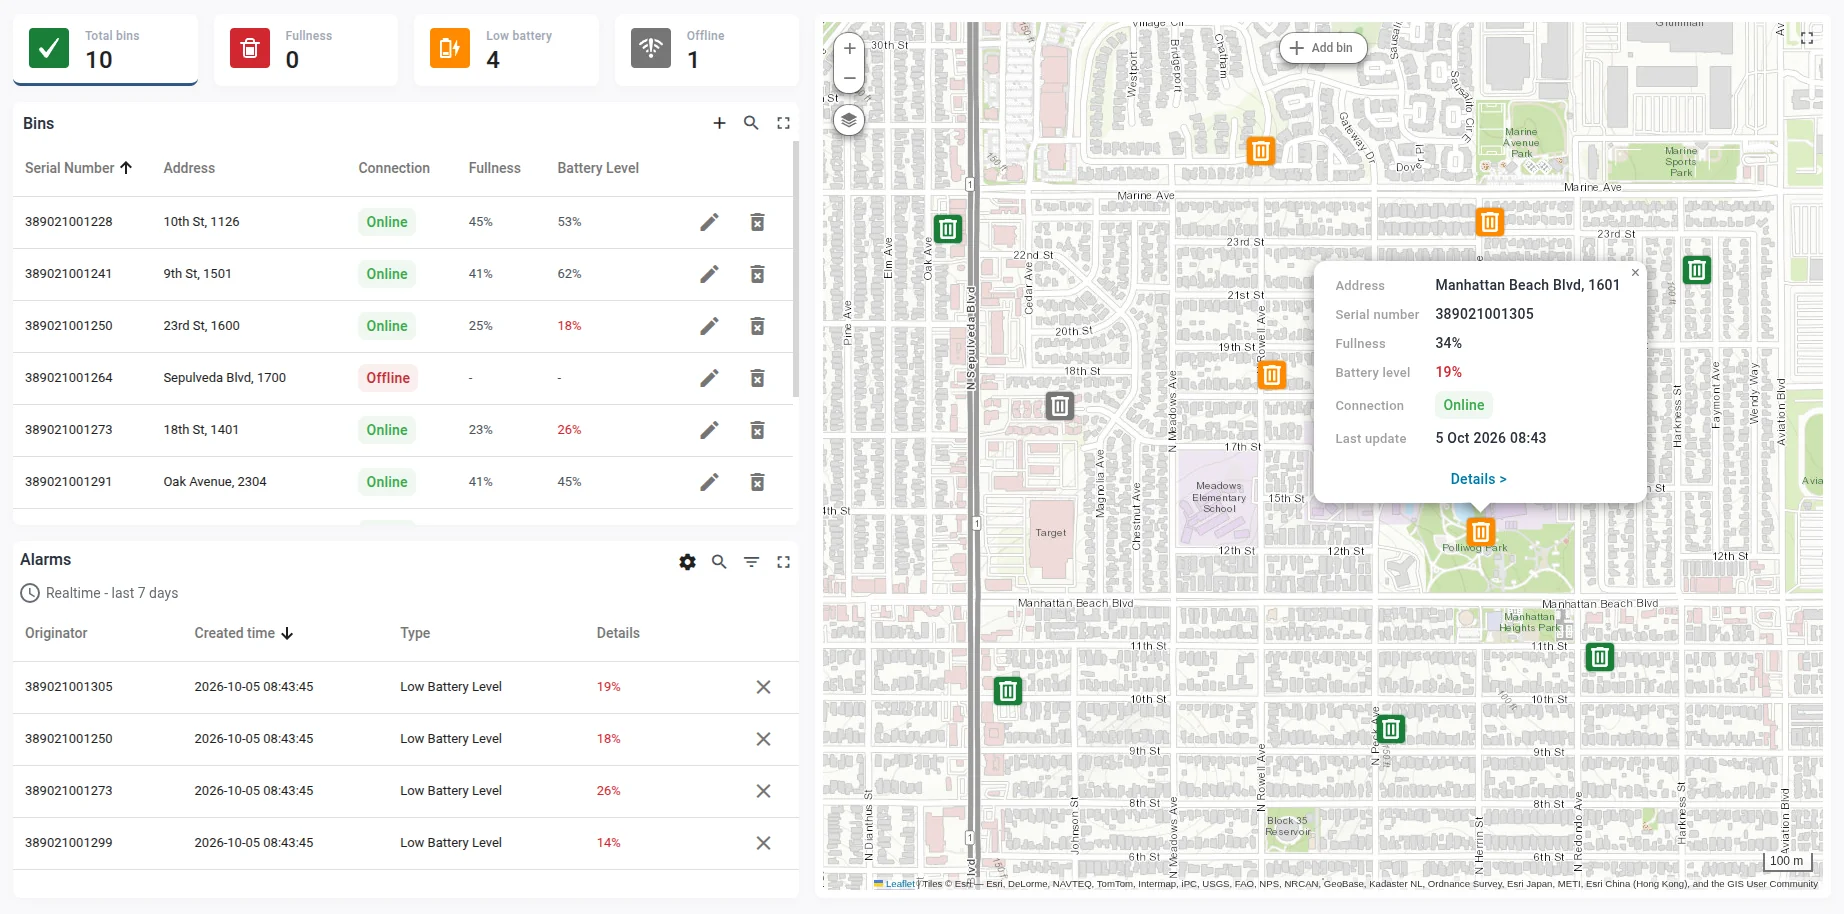This screenshot has height=914, width=1844.
Task: Open the Leaflet attribution link
Action: tap(900, 884)
